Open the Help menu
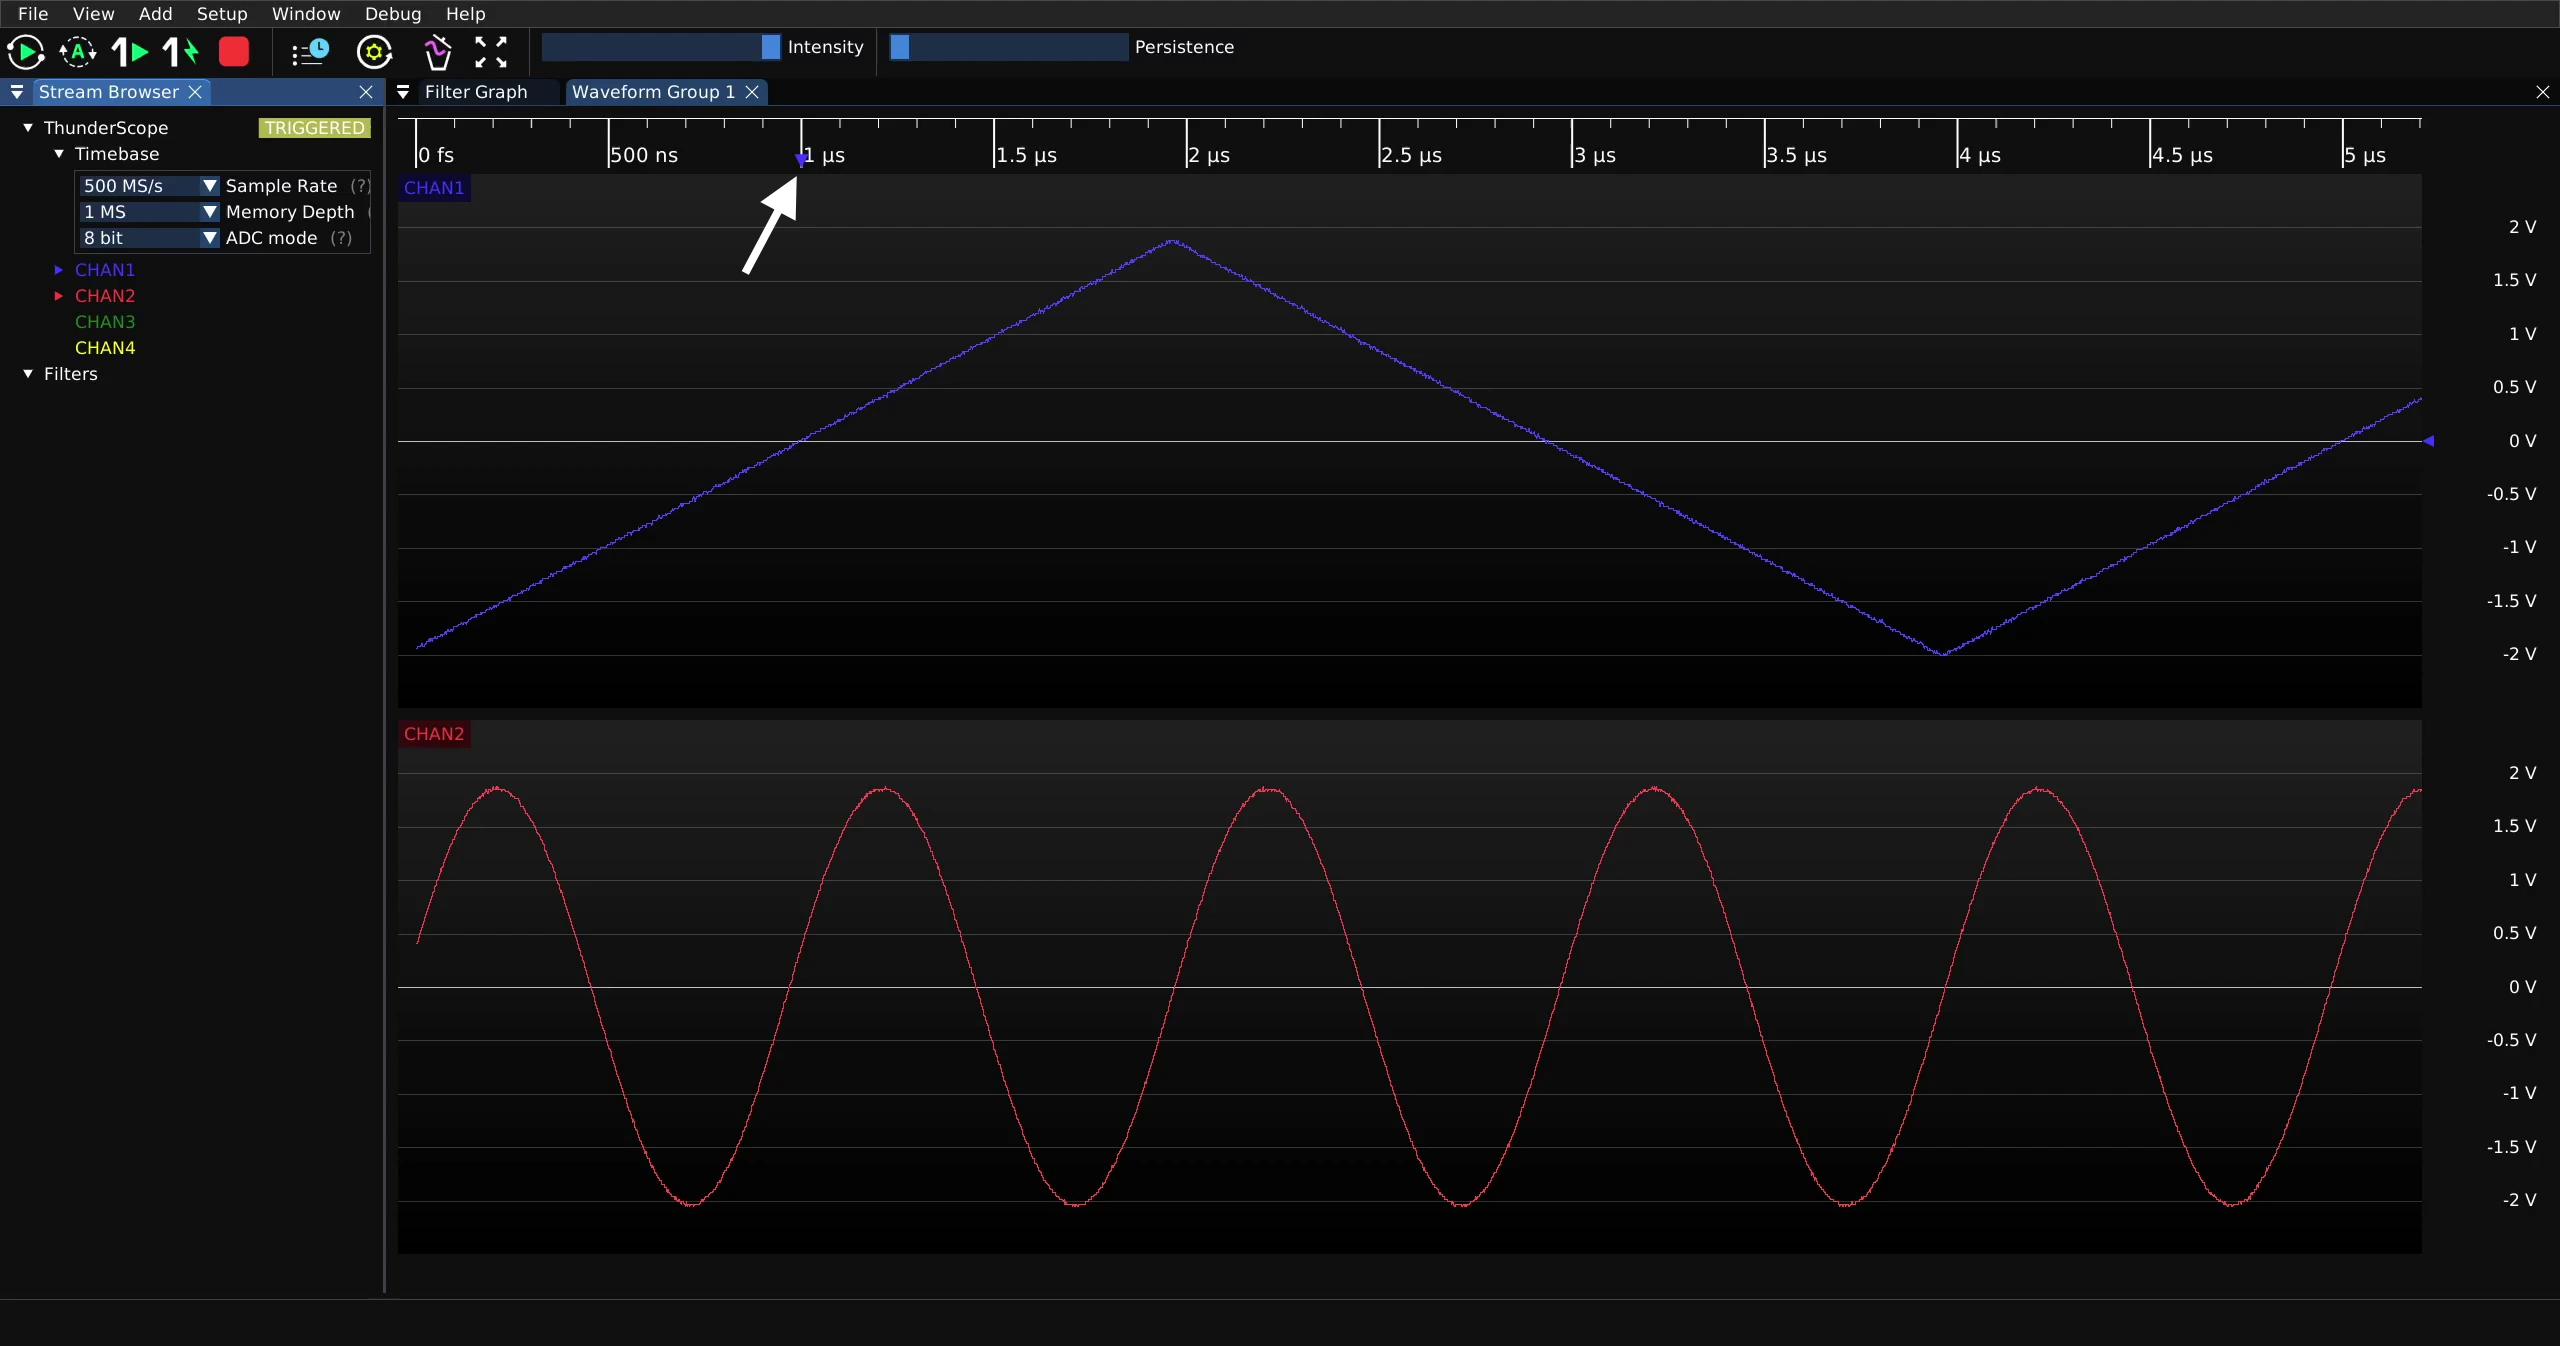This screenshot has height=1346, width=2560. pos(465,14)
